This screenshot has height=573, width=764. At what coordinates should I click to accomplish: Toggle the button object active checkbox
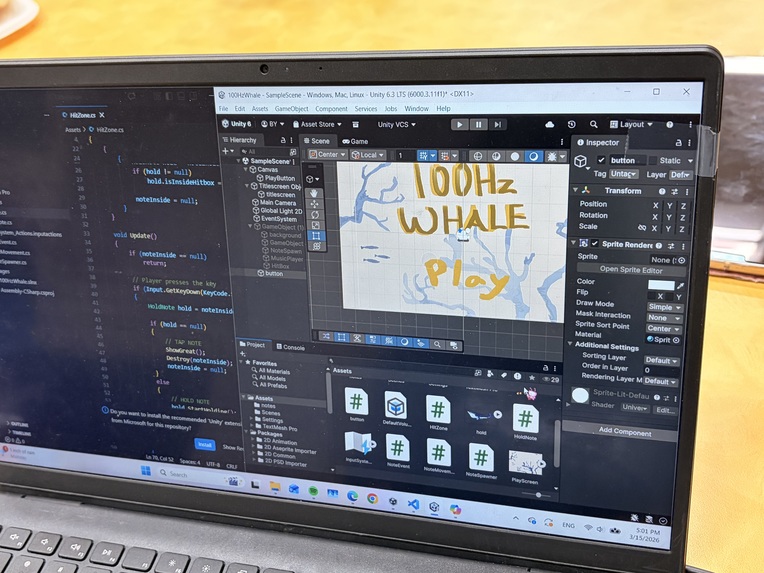pos(601,160)
